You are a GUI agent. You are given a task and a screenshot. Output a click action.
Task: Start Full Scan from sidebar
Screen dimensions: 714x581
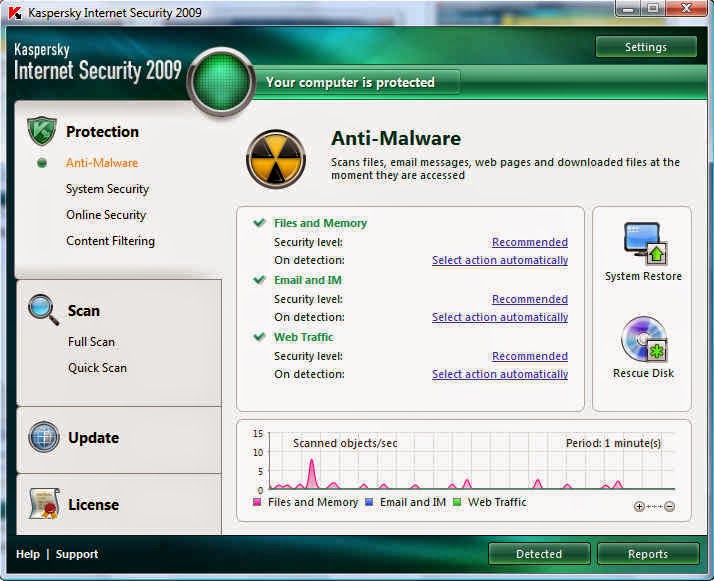(x=92, y=342)
